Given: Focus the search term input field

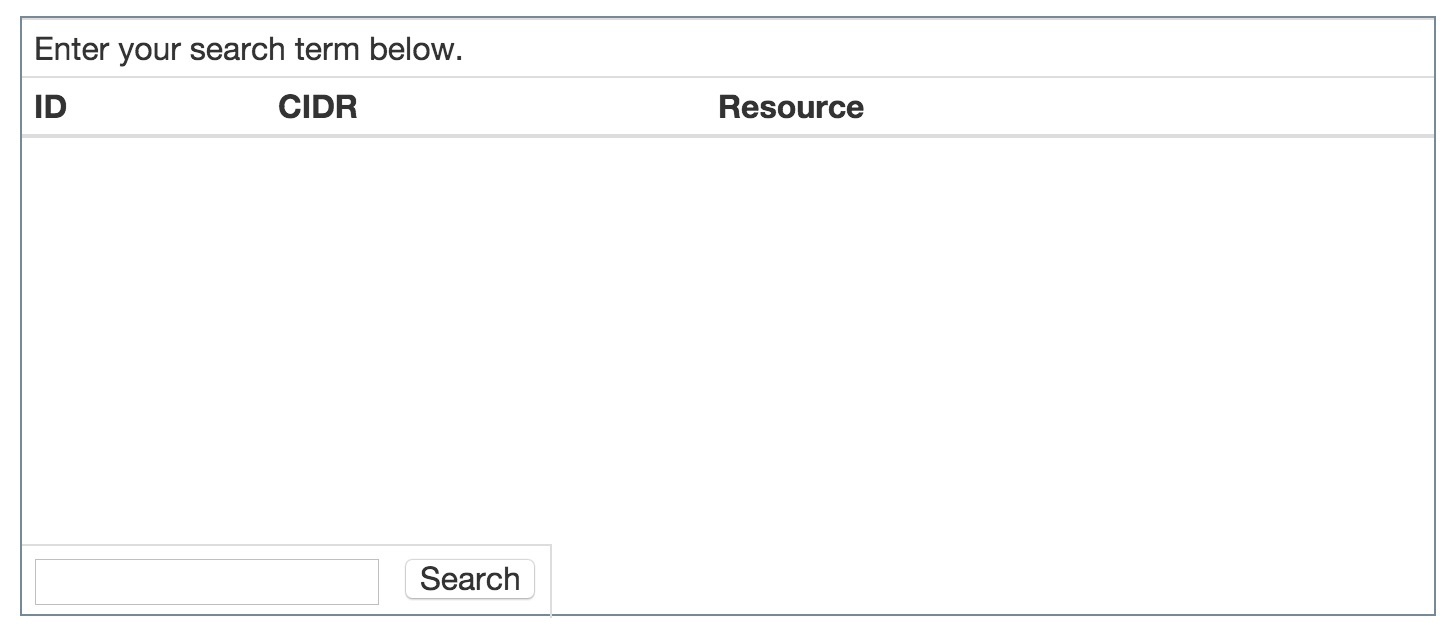Looking at the screenshot, I should (x=207, y=582).
